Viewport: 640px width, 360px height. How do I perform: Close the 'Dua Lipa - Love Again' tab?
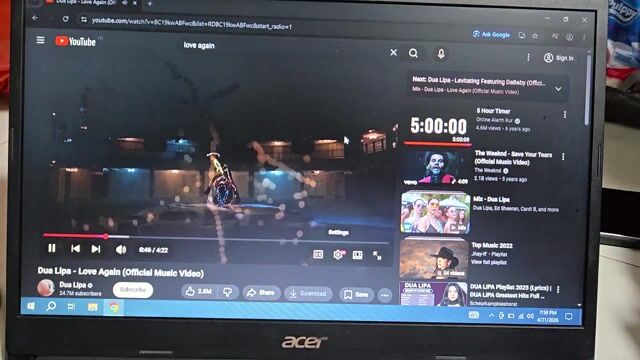point(135,3)
